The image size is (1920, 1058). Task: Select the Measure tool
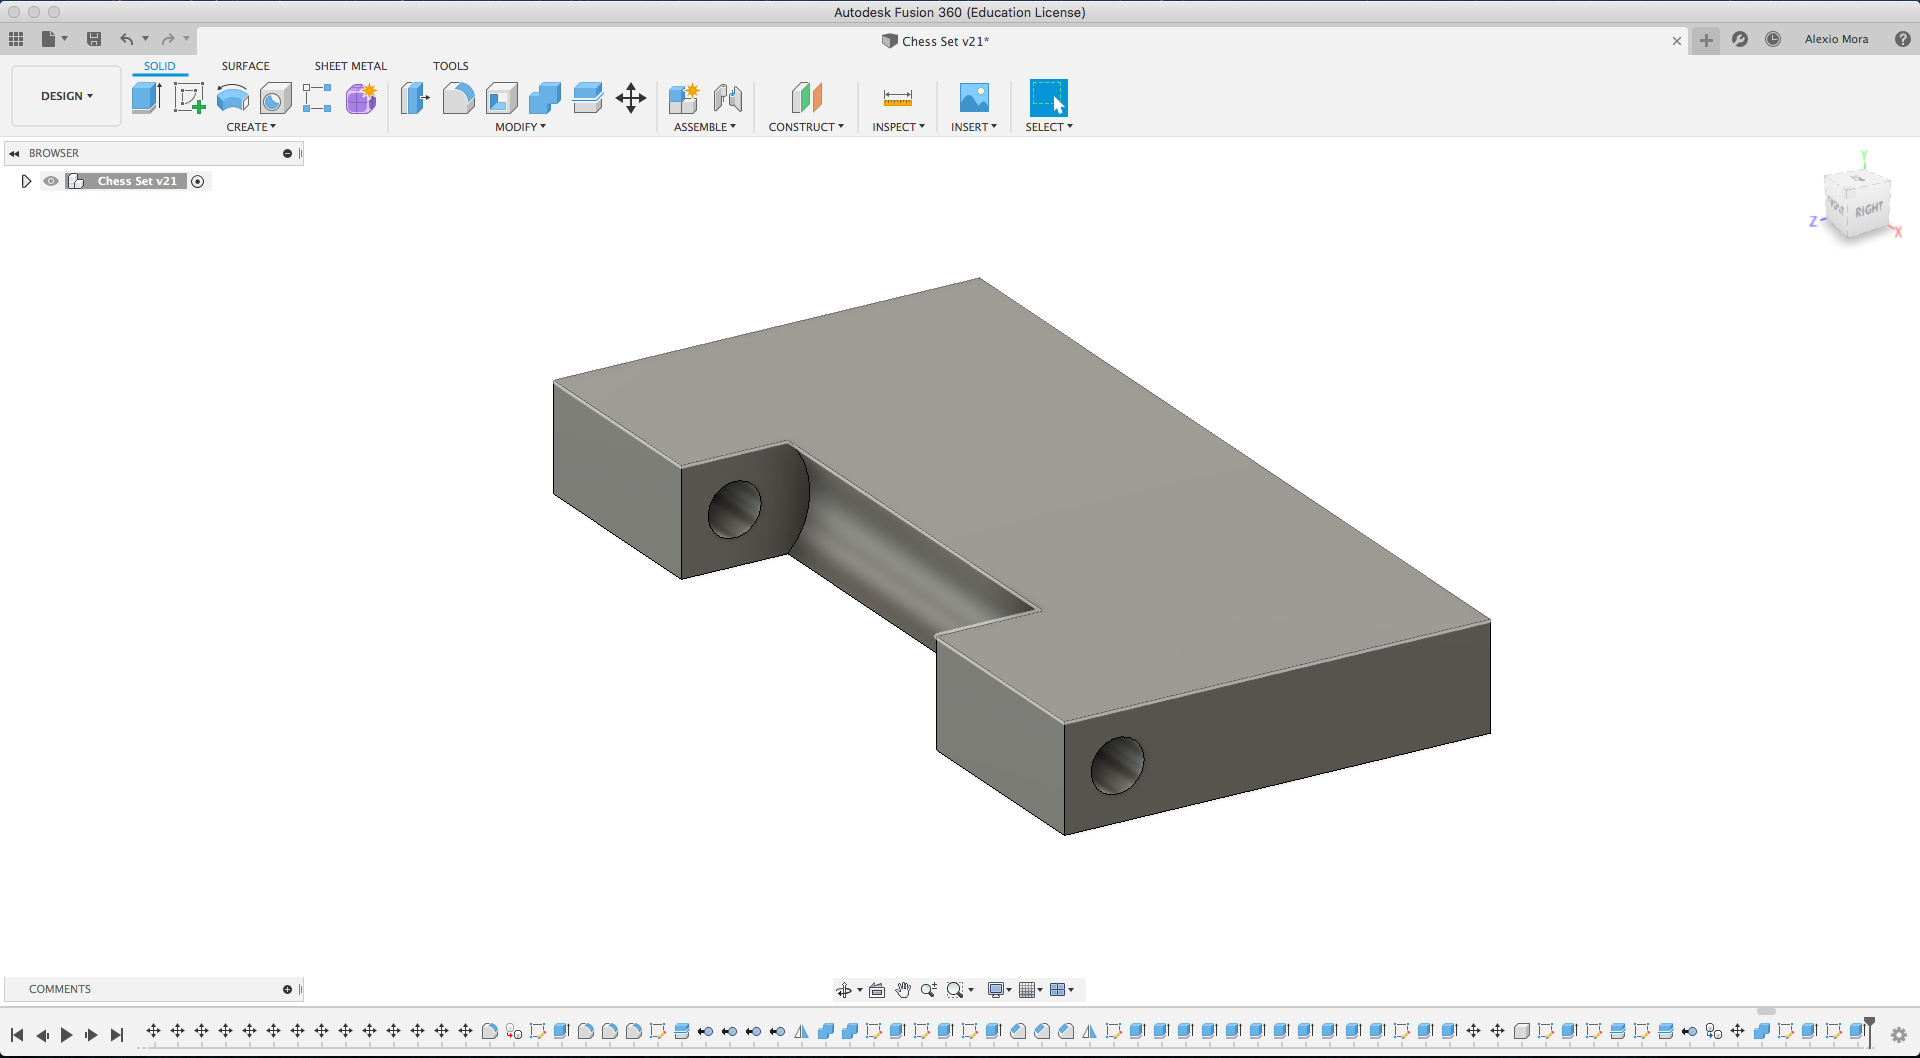click(x=898, y=98)
